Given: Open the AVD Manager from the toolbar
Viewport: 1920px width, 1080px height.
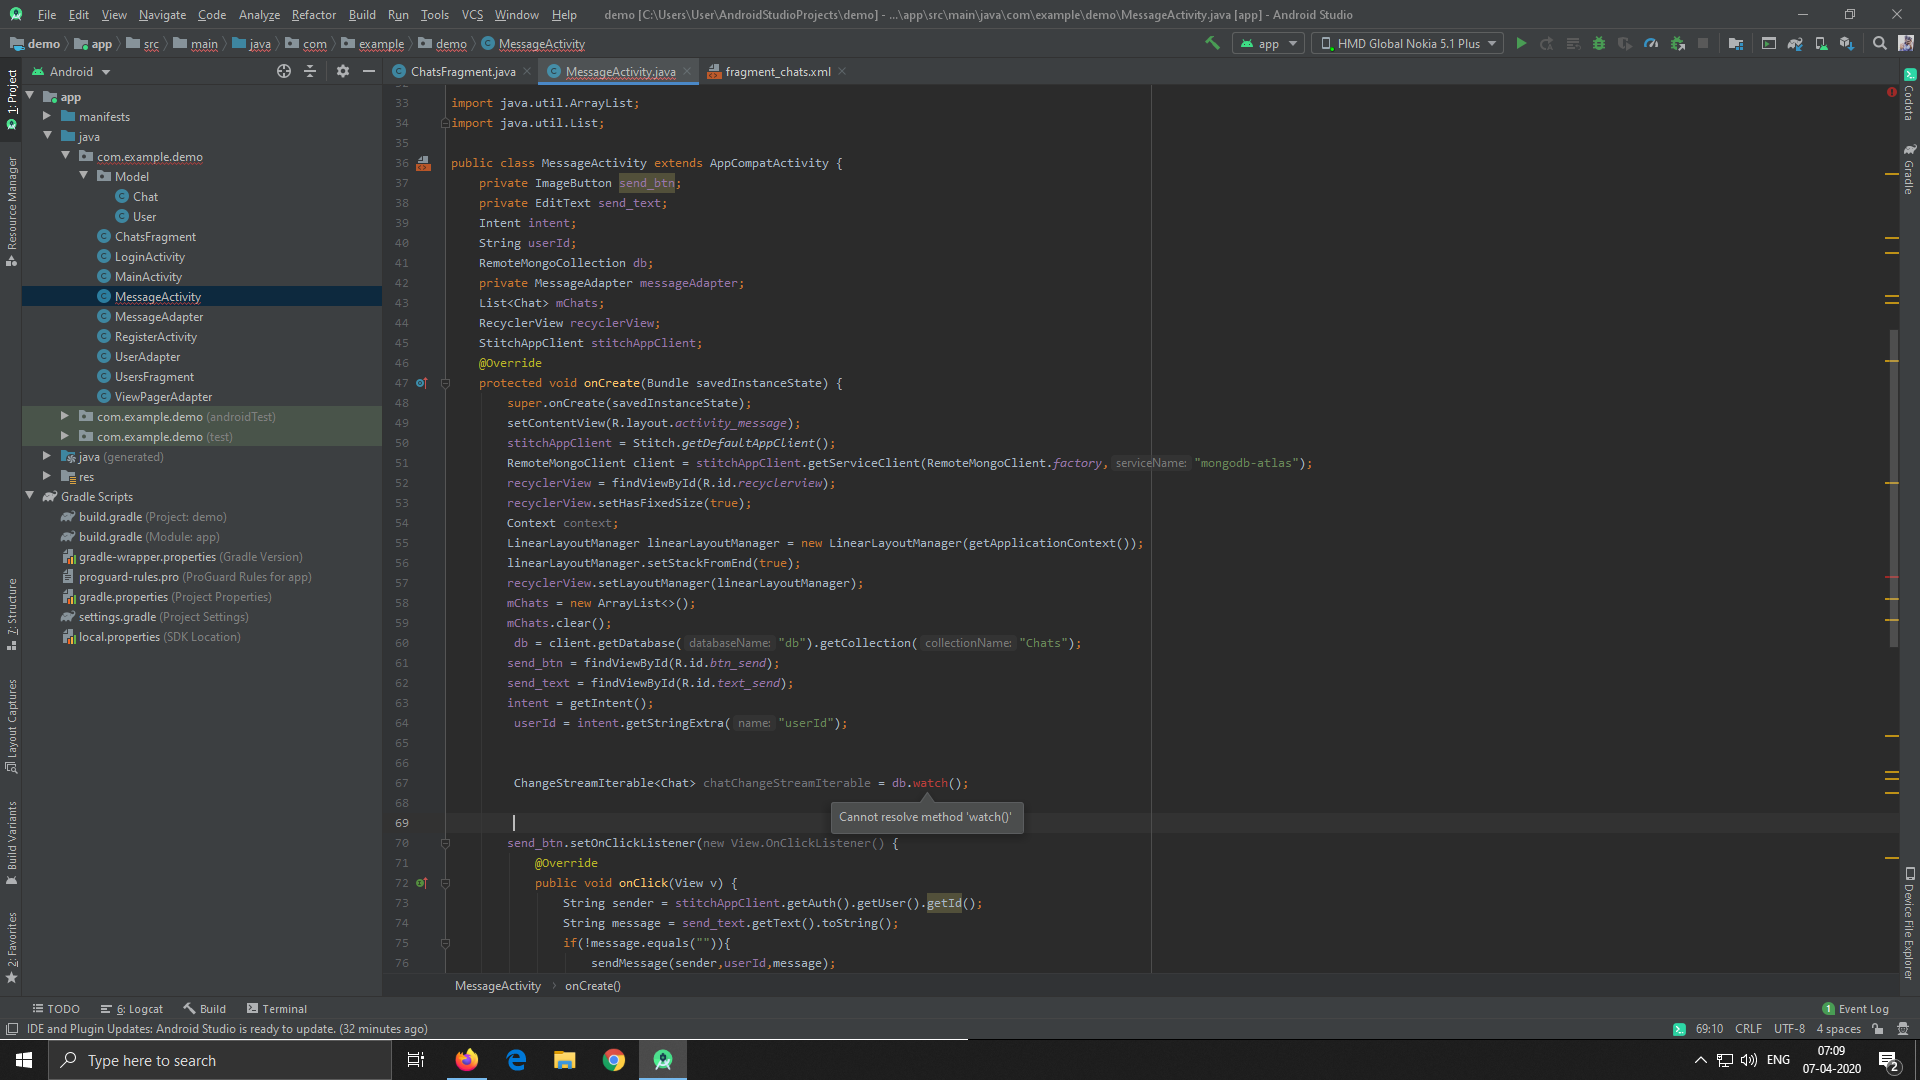Looking at the screenshot, I should pyautogui.click(x=1822, y=43).
